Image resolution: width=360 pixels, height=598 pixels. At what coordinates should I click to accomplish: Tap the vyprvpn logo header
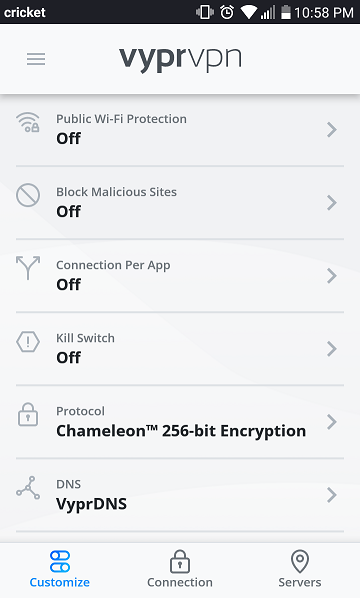180,59
